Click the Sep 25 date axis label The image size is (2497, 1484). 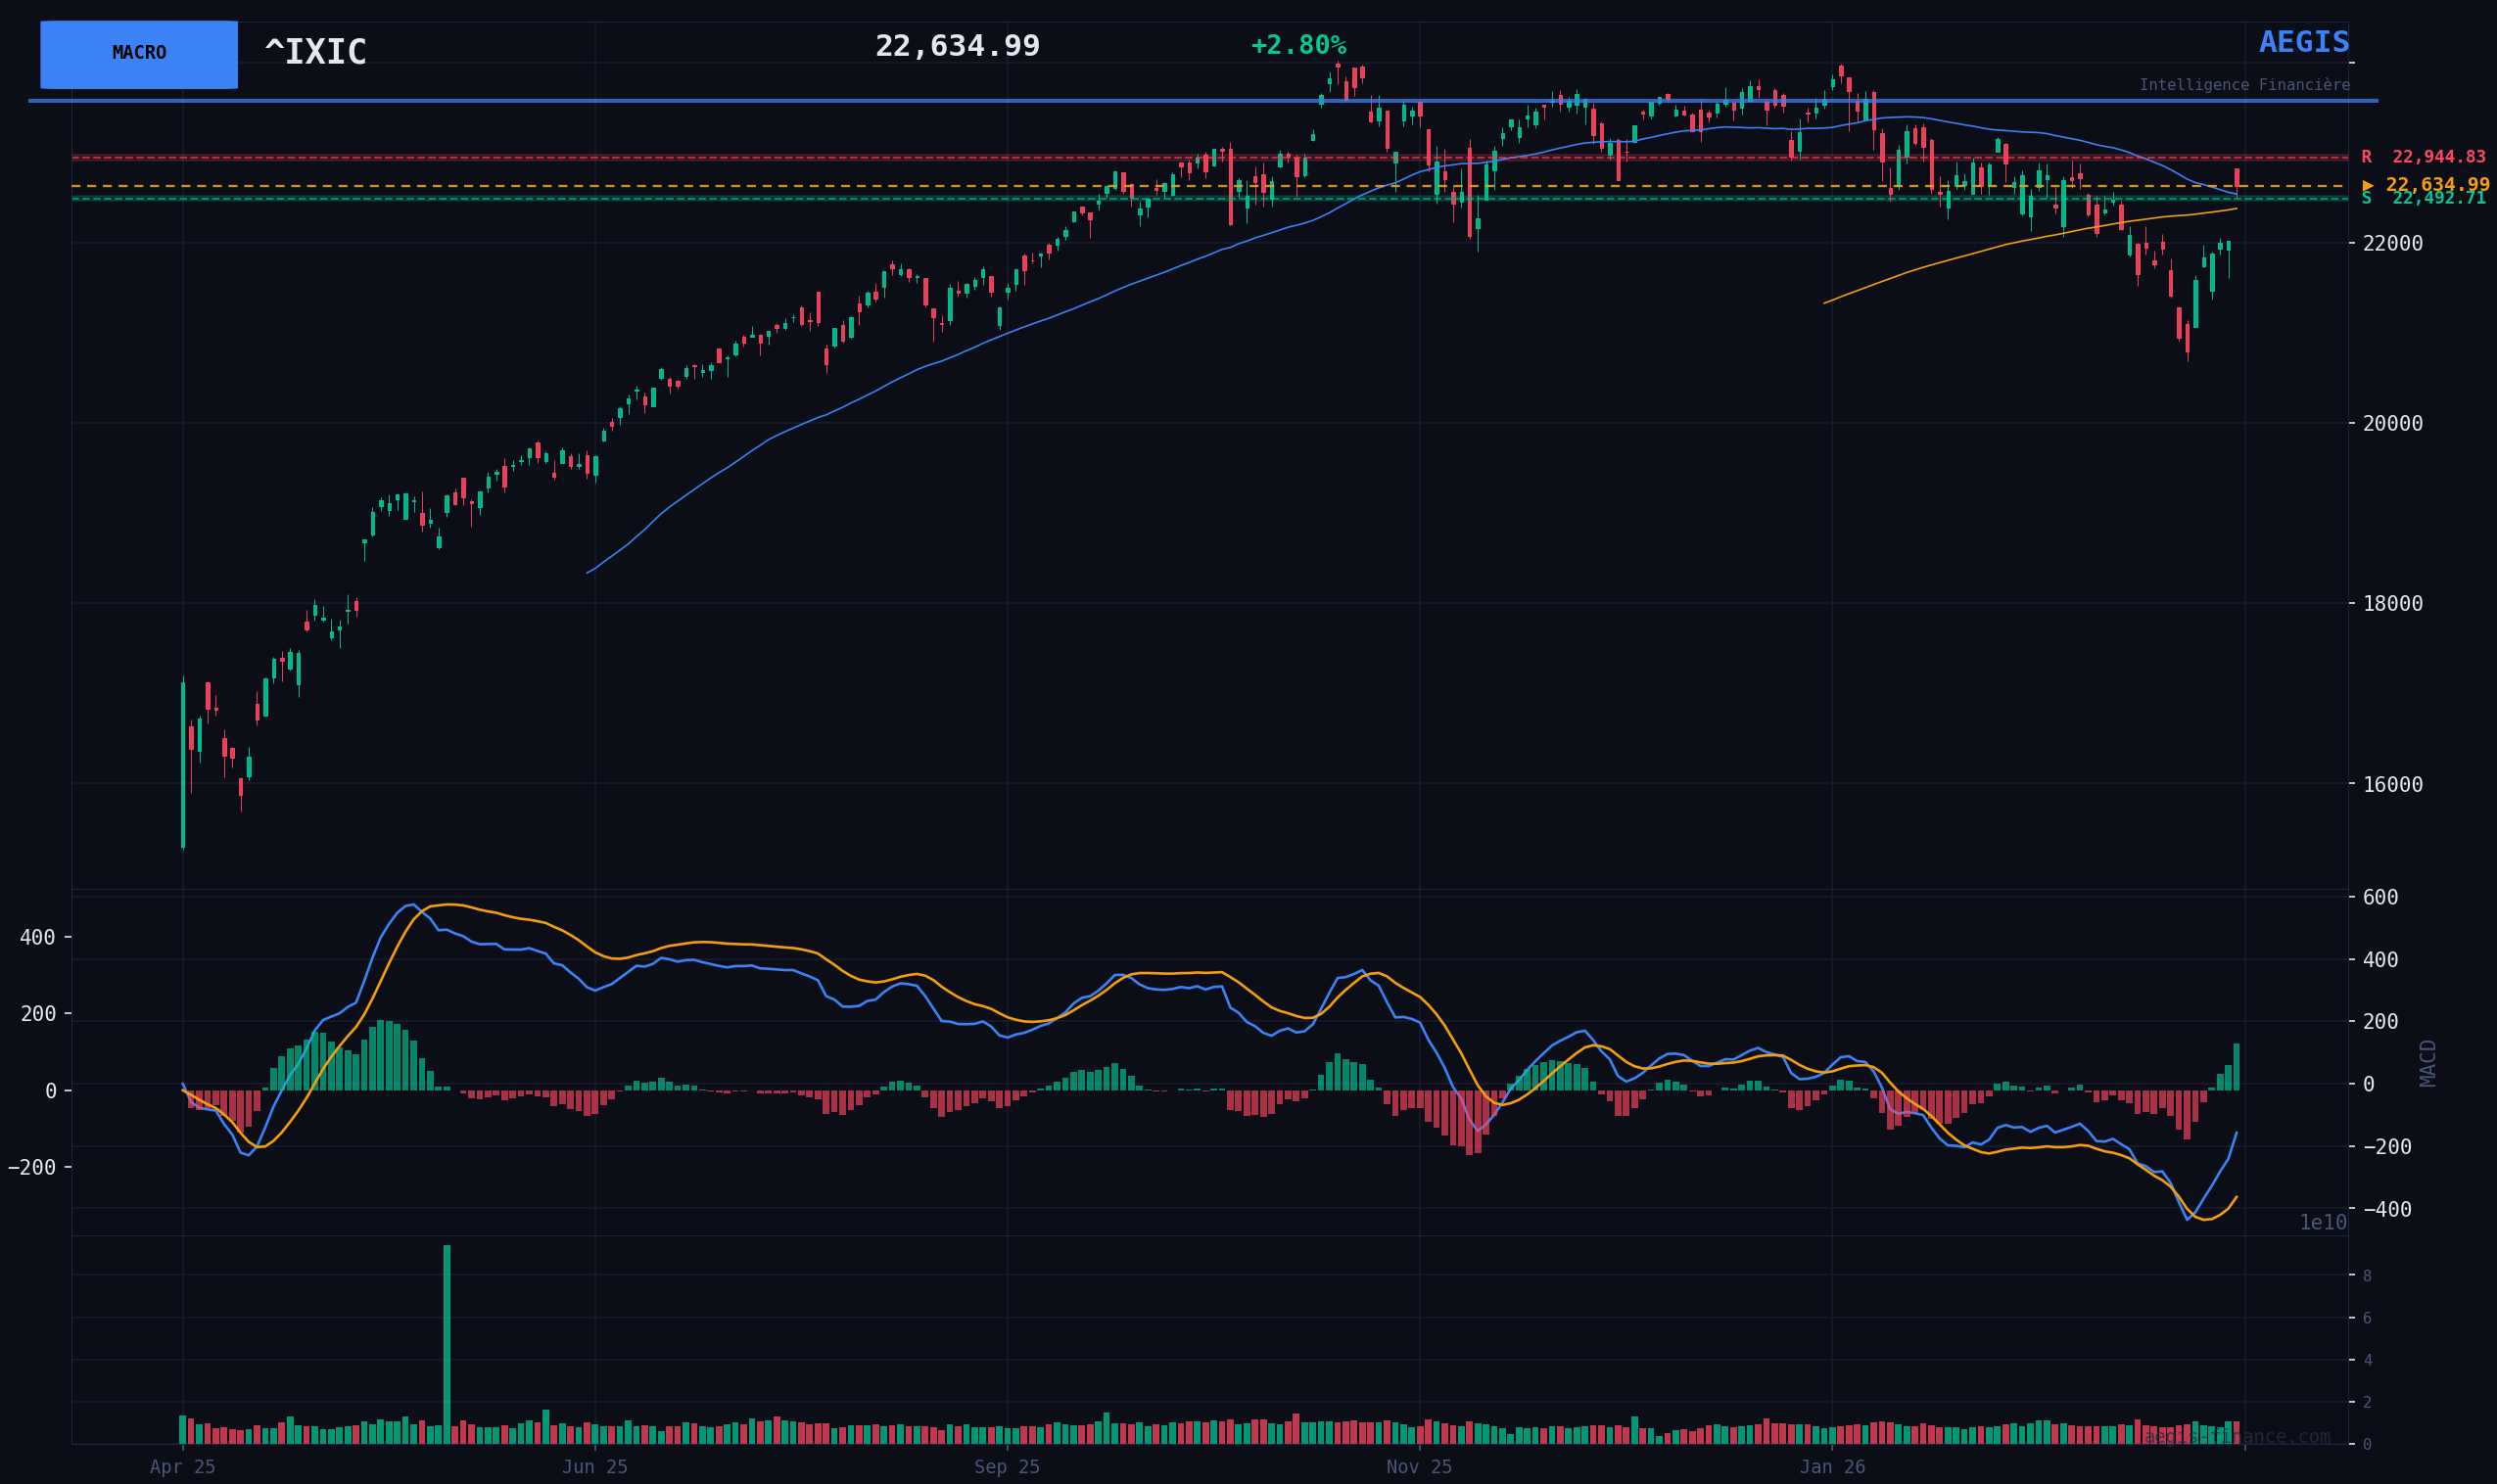(1007, 1467)
